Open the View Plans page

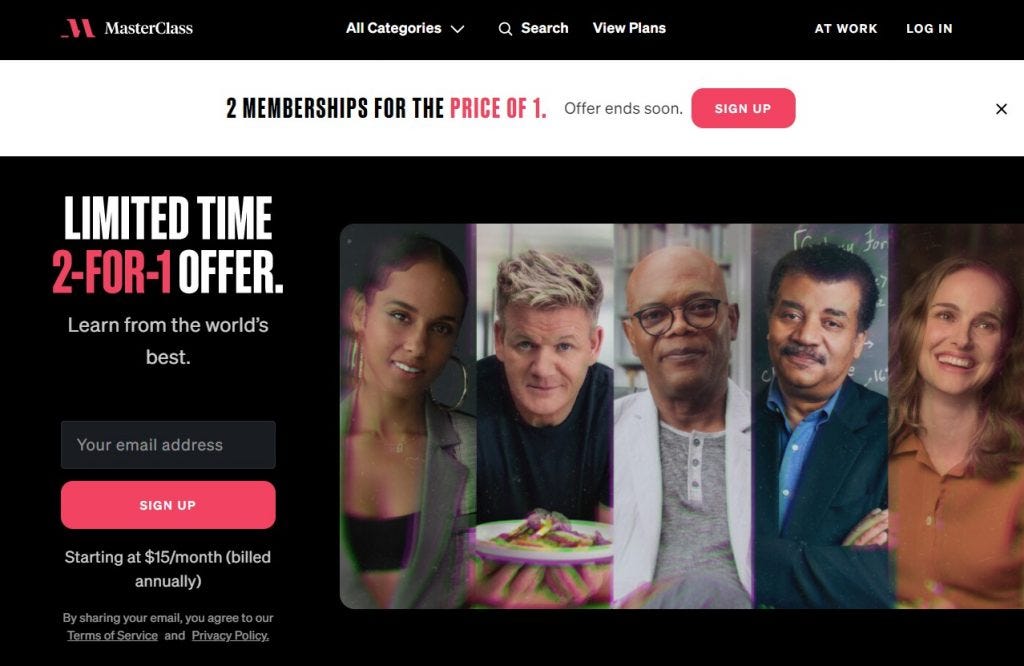[x=629, y=28]
